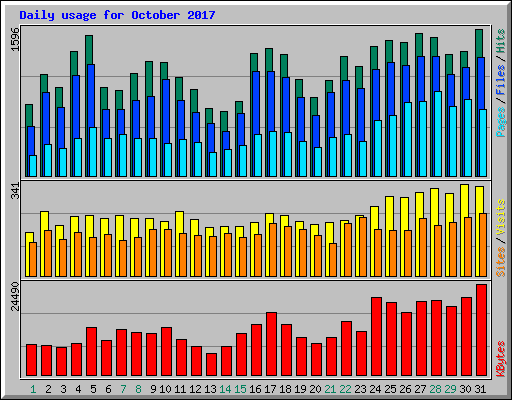Click day label "10" on the x-axis
512x400 pixels.
tap(165, 389)
